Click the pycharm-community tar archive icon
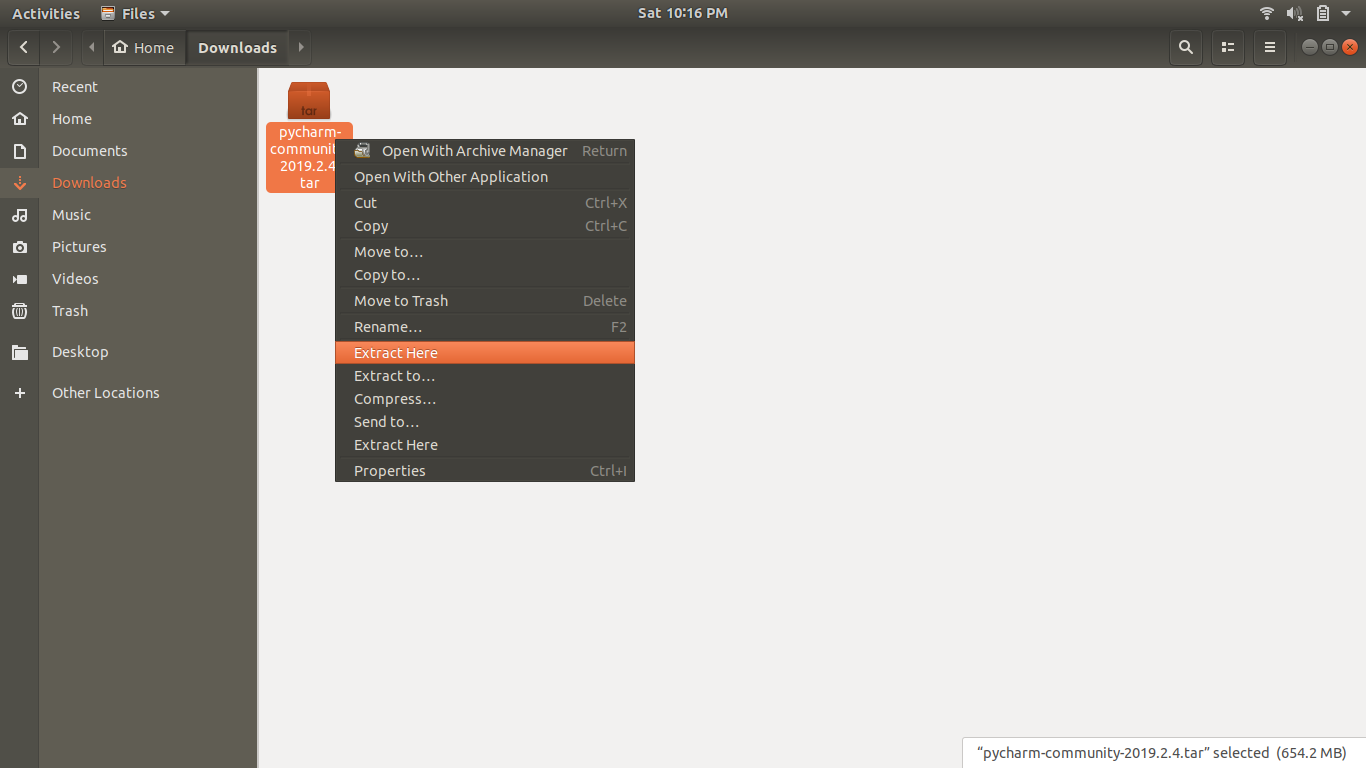Viewport: 1366px width, 768px height. click(x=309, y=101)
